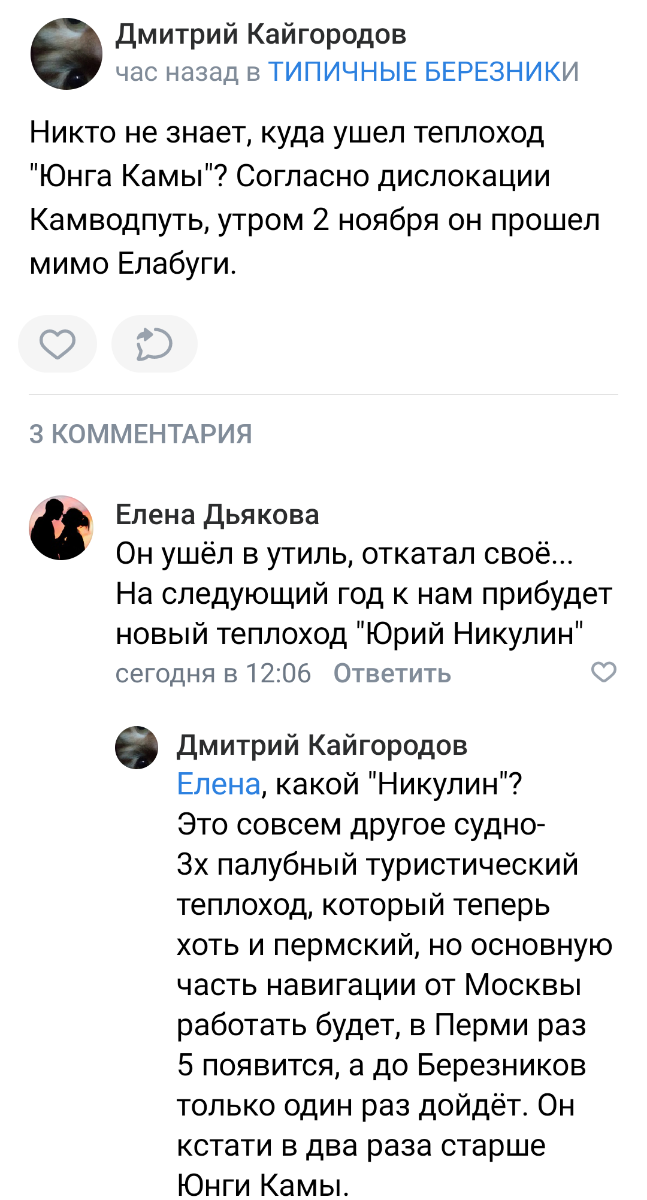Tap Дмитрий Кайгородов's name in the reply

pyautogui.click(x=321, y=745)
